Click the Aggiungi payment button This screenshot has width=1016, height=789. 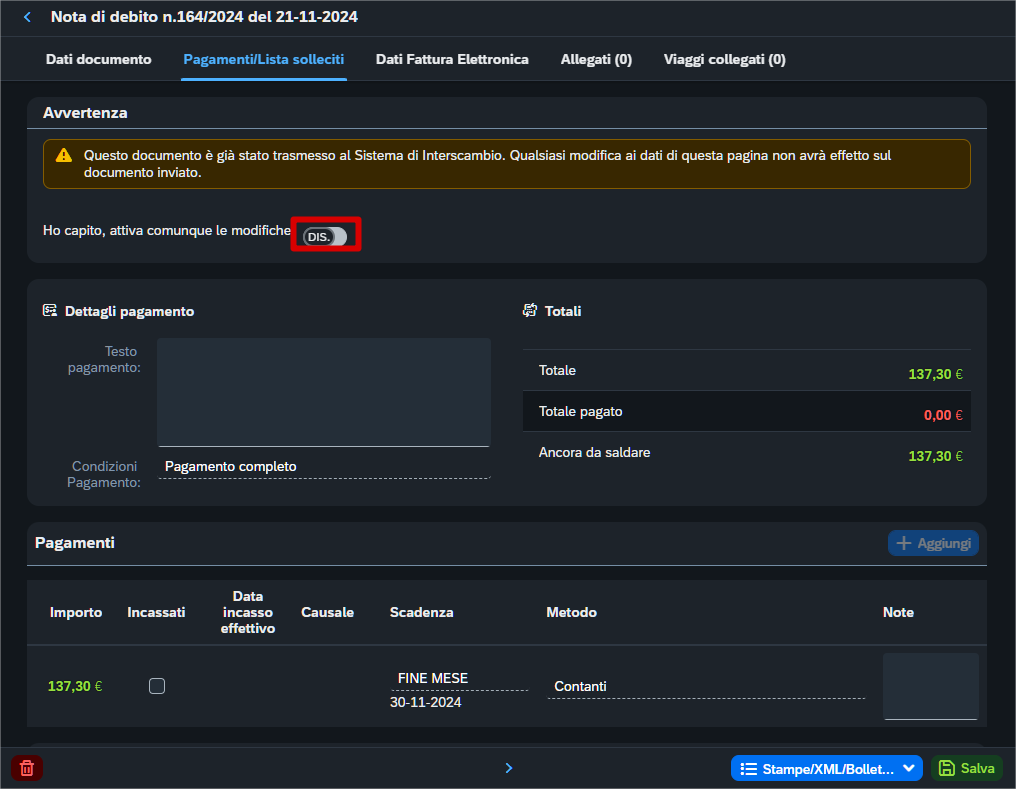(x=933, y=543)
